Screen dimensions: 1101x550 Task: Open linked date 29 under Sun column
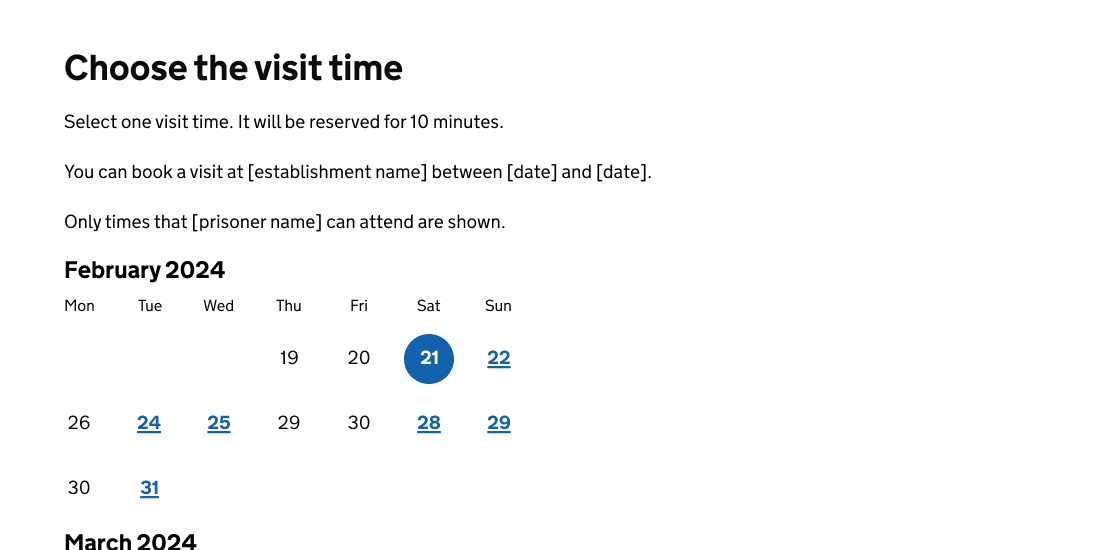pyautogui.click(x=499, y=423)
